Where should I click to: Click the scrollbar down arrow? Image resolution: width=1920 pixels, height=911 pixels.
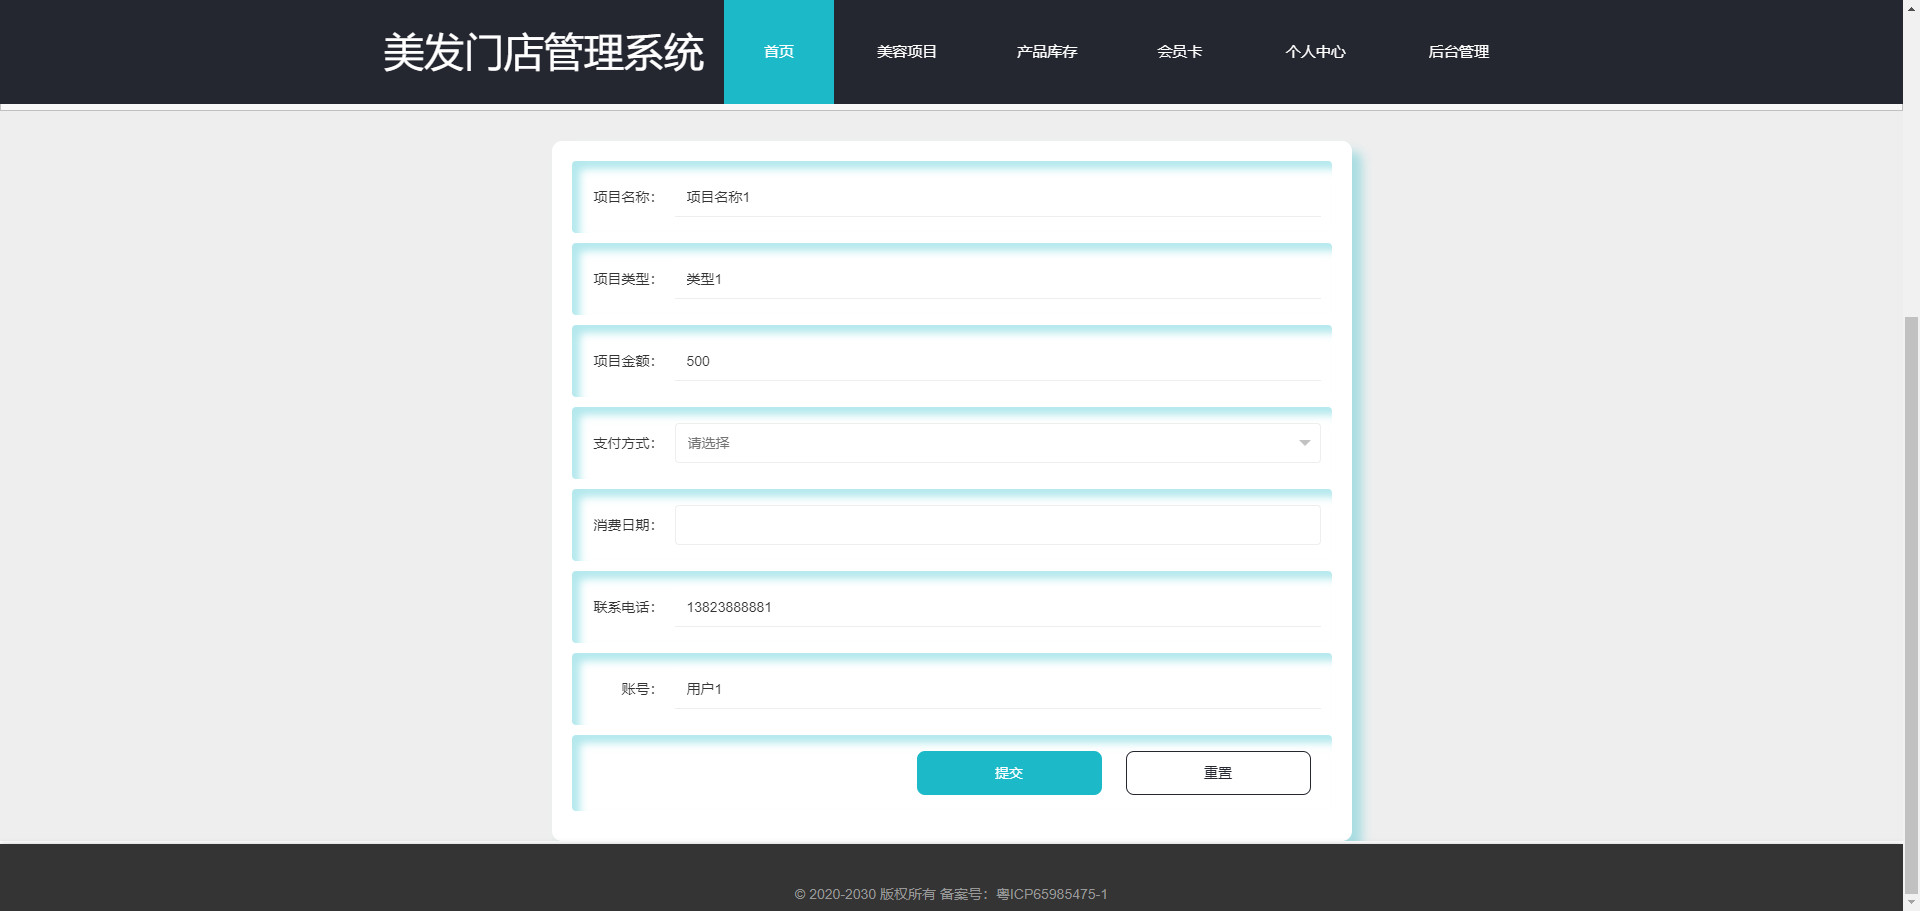[x=1911, y=902]
